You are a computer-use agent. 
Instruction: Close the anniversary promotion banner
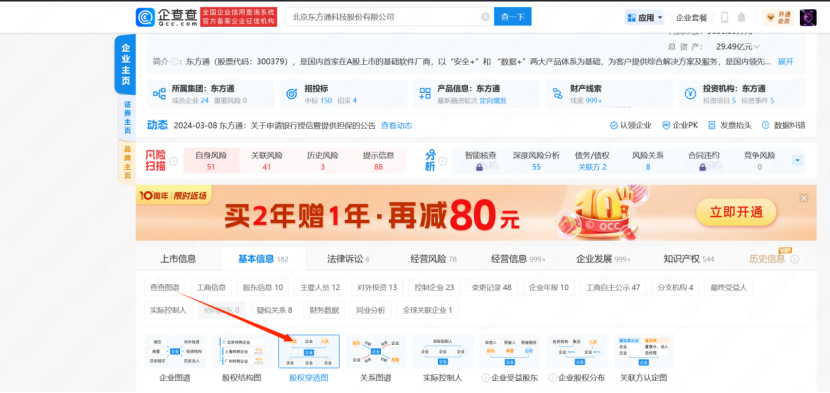(x=804, y=198)
